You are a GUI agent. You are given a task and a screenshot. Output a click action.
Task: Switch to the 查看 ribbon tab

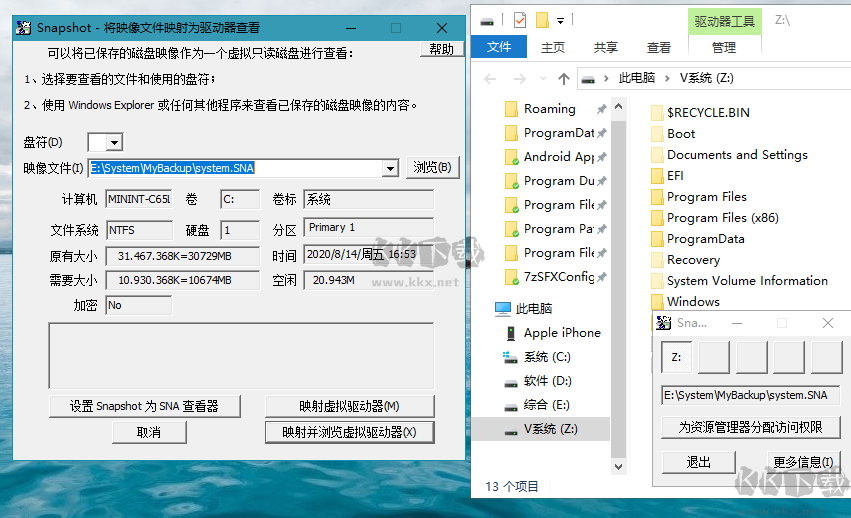659,47
